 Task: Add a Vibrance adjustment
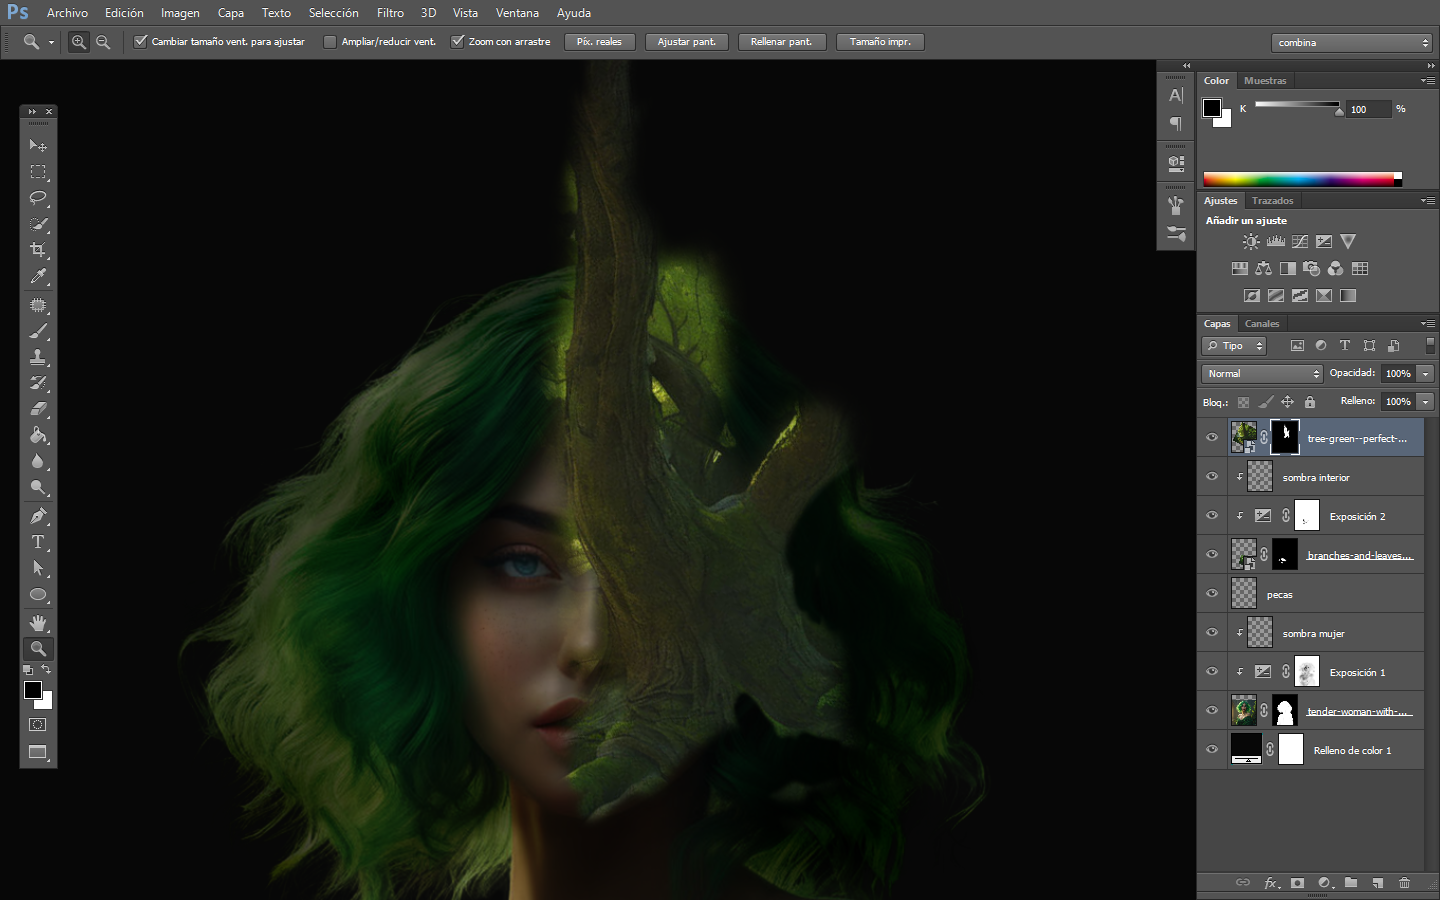click(x=1348, y=242)
